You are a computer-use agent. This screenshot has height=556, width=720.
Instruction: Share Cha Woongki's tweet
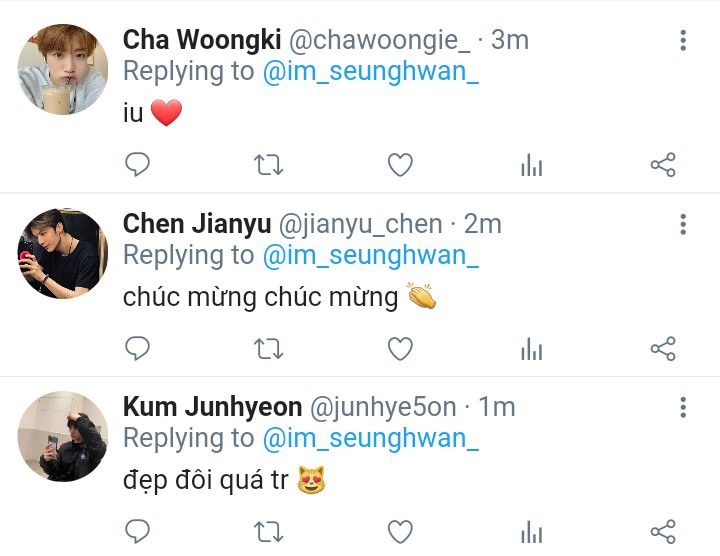663,164
